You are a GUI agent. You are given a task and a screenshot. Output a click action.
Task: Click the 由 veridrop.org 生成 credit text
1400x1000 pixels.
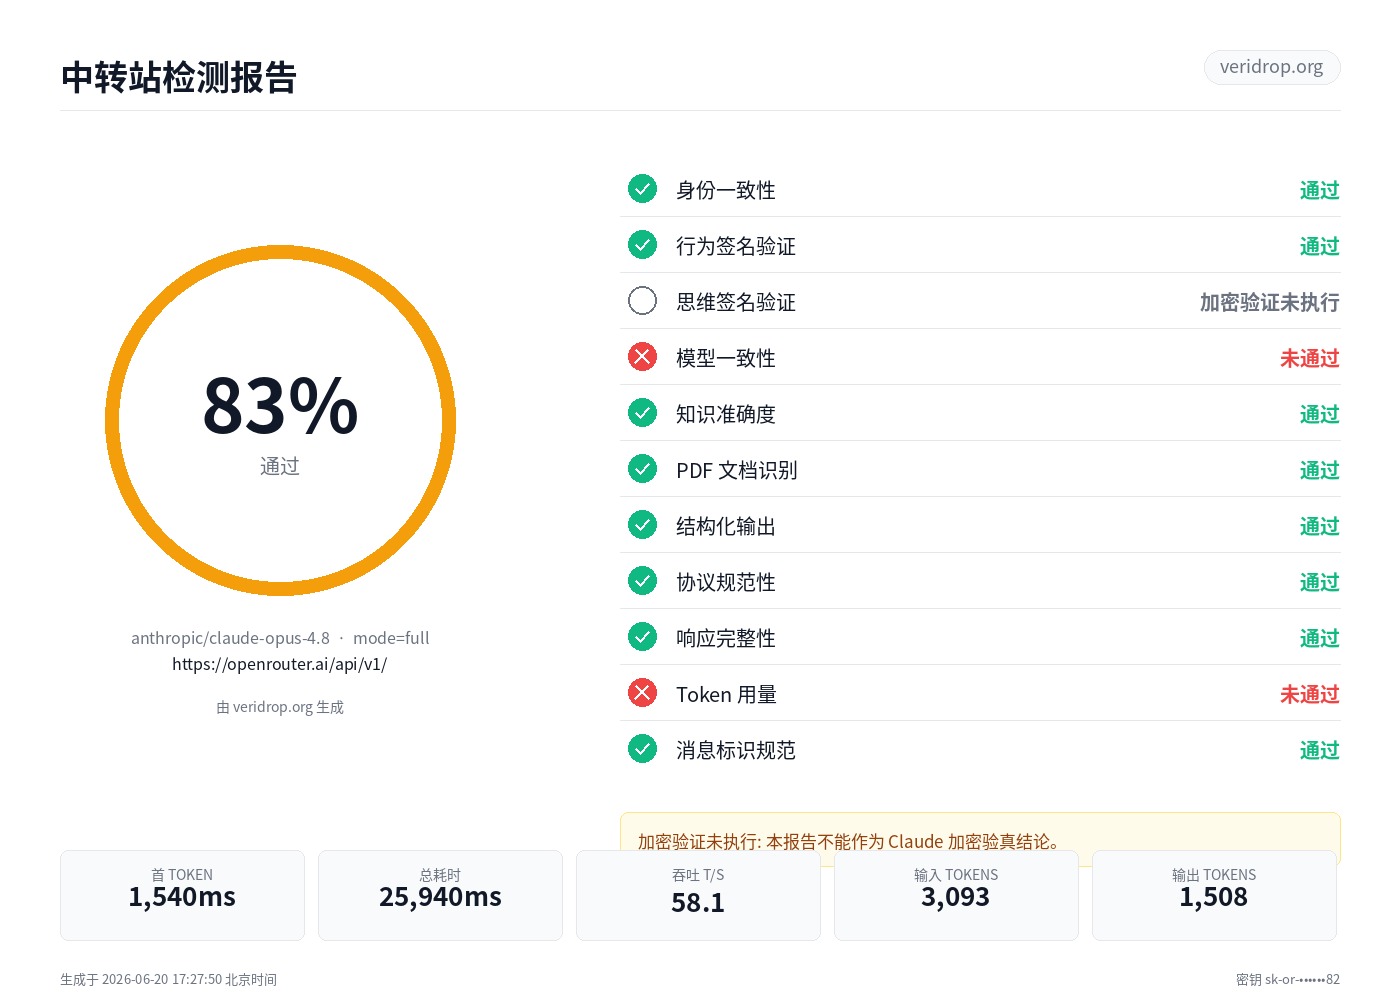tap(280, 707)
